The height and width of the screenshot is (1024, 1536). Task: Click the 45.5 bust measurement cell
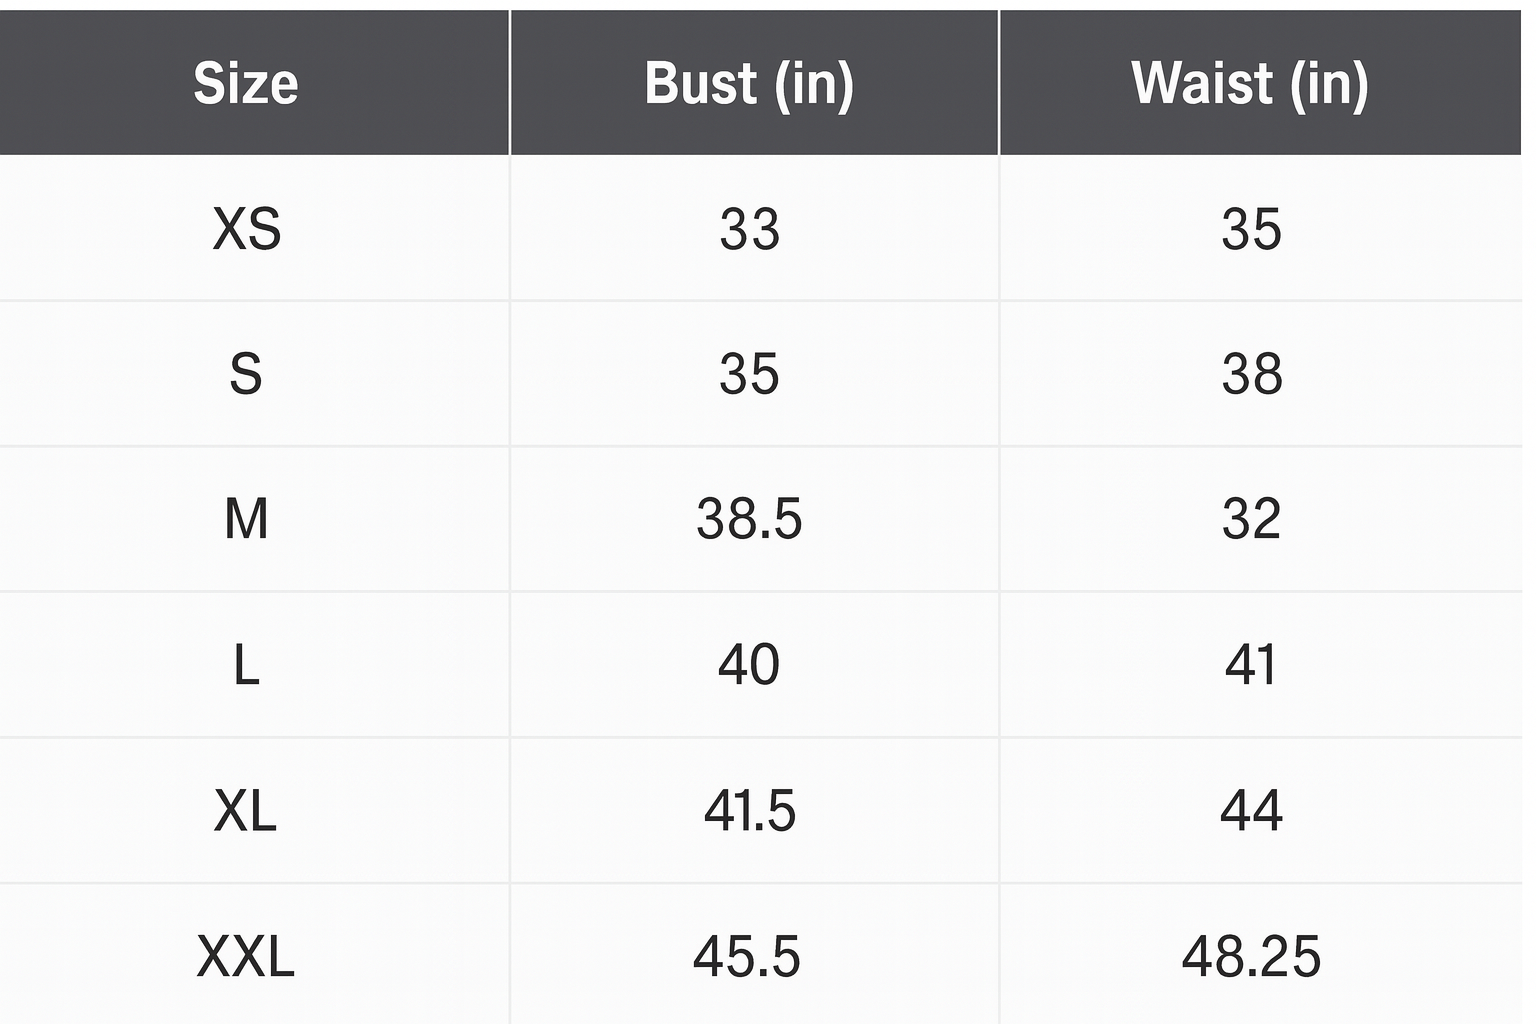coord(748,956)
